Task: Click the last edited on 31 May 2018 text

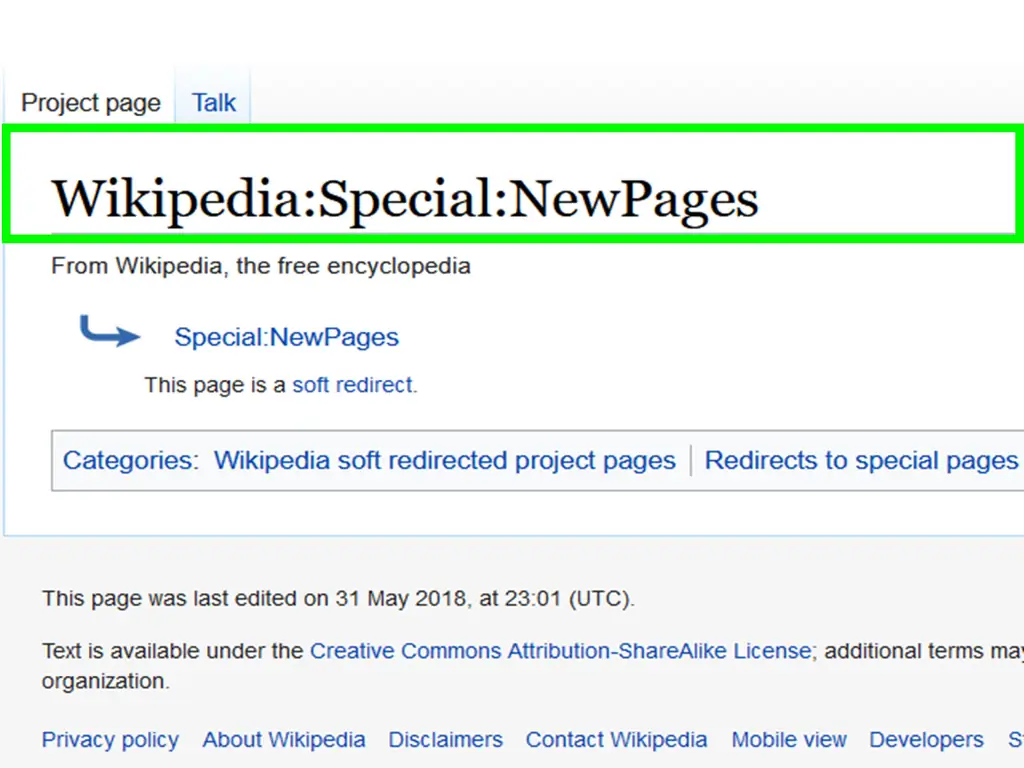Action: [338, 598]
